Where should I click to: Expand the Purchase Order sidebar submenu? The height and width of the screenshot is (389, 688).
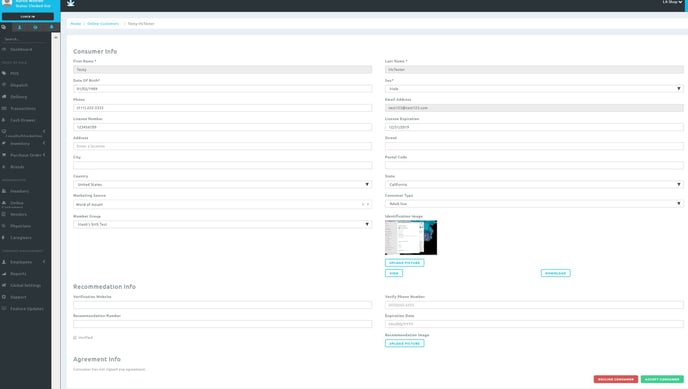tap(44, 155)
